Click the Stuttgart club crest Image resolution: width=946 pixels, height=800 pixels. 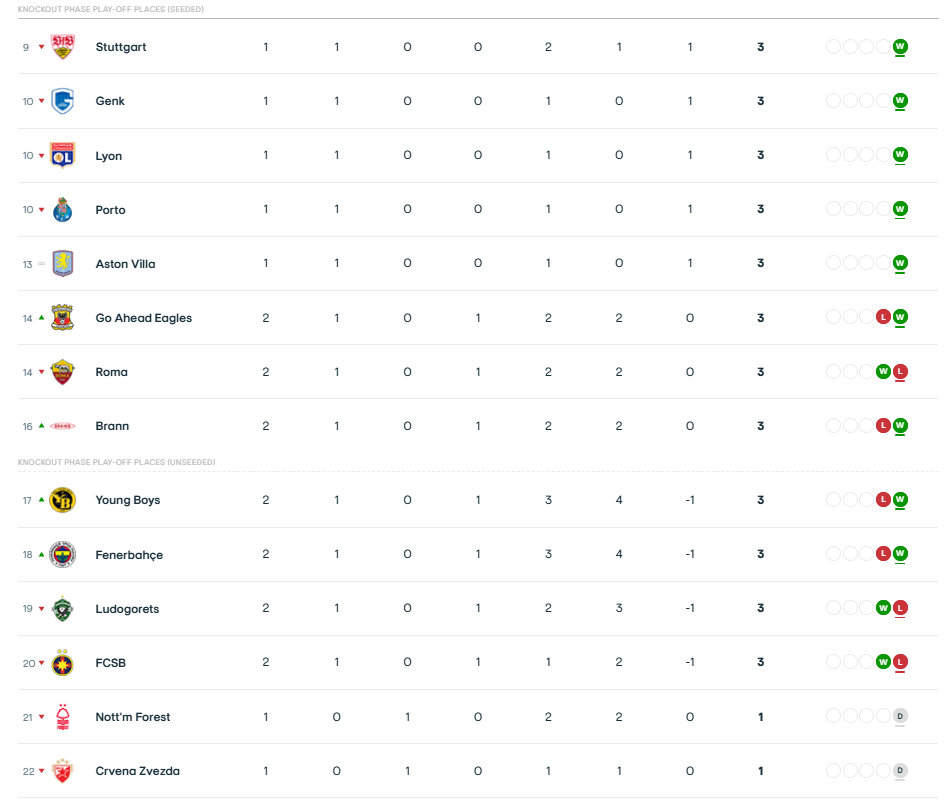pos(63,47)
